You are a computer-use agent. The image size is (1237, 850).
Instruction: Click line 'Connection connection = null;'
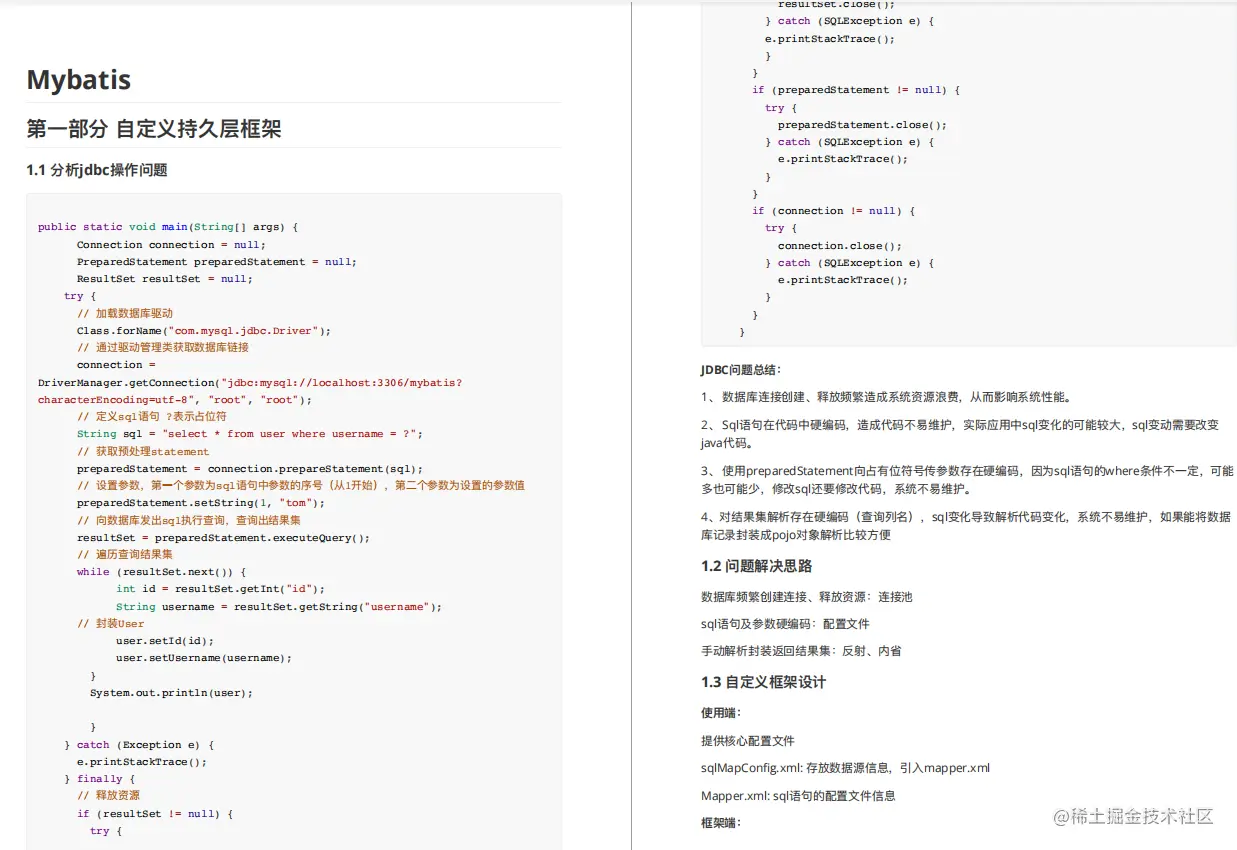point(171,245)
